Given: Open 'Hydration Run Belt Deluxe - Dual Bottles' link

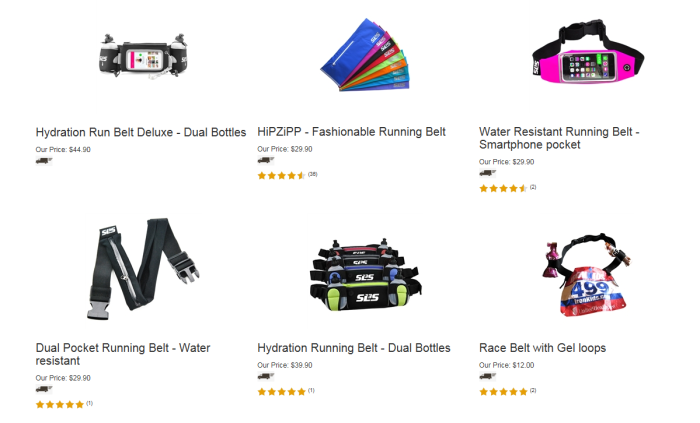Looking at the screenshot, I should 141,133.
